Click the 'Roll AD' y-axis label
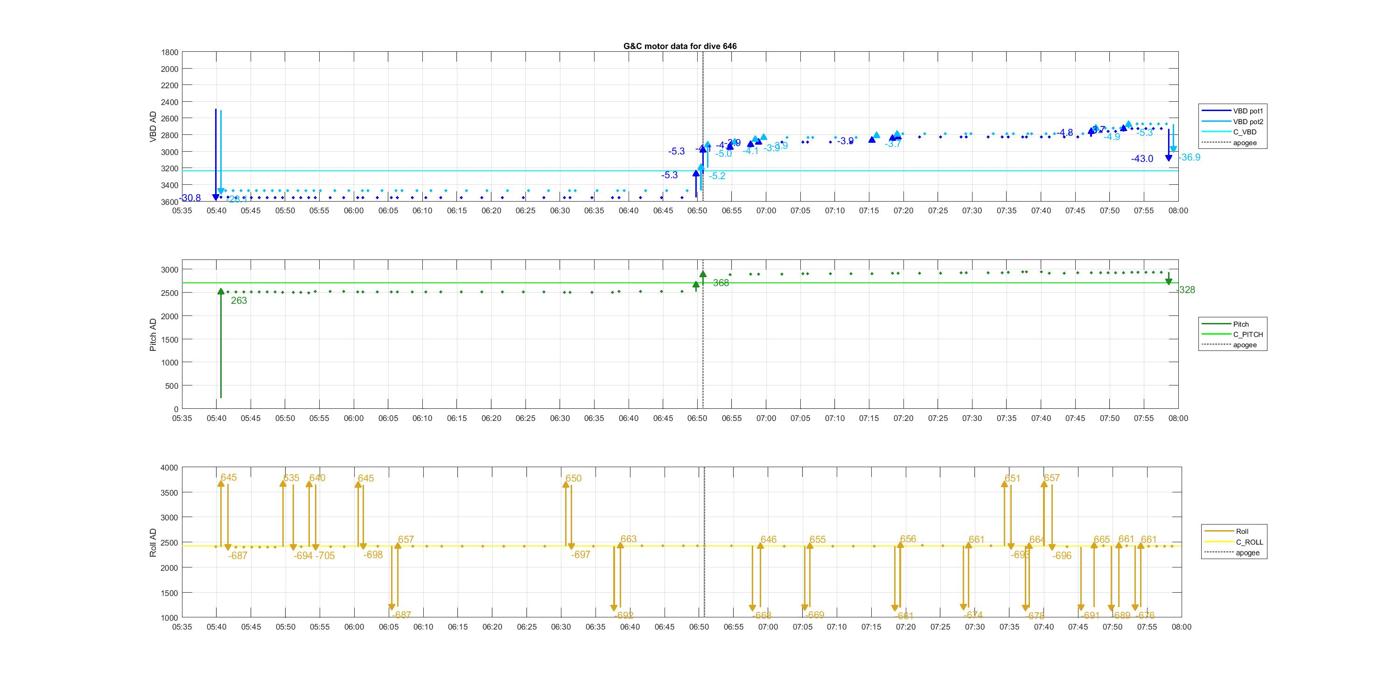 (153, 543)
